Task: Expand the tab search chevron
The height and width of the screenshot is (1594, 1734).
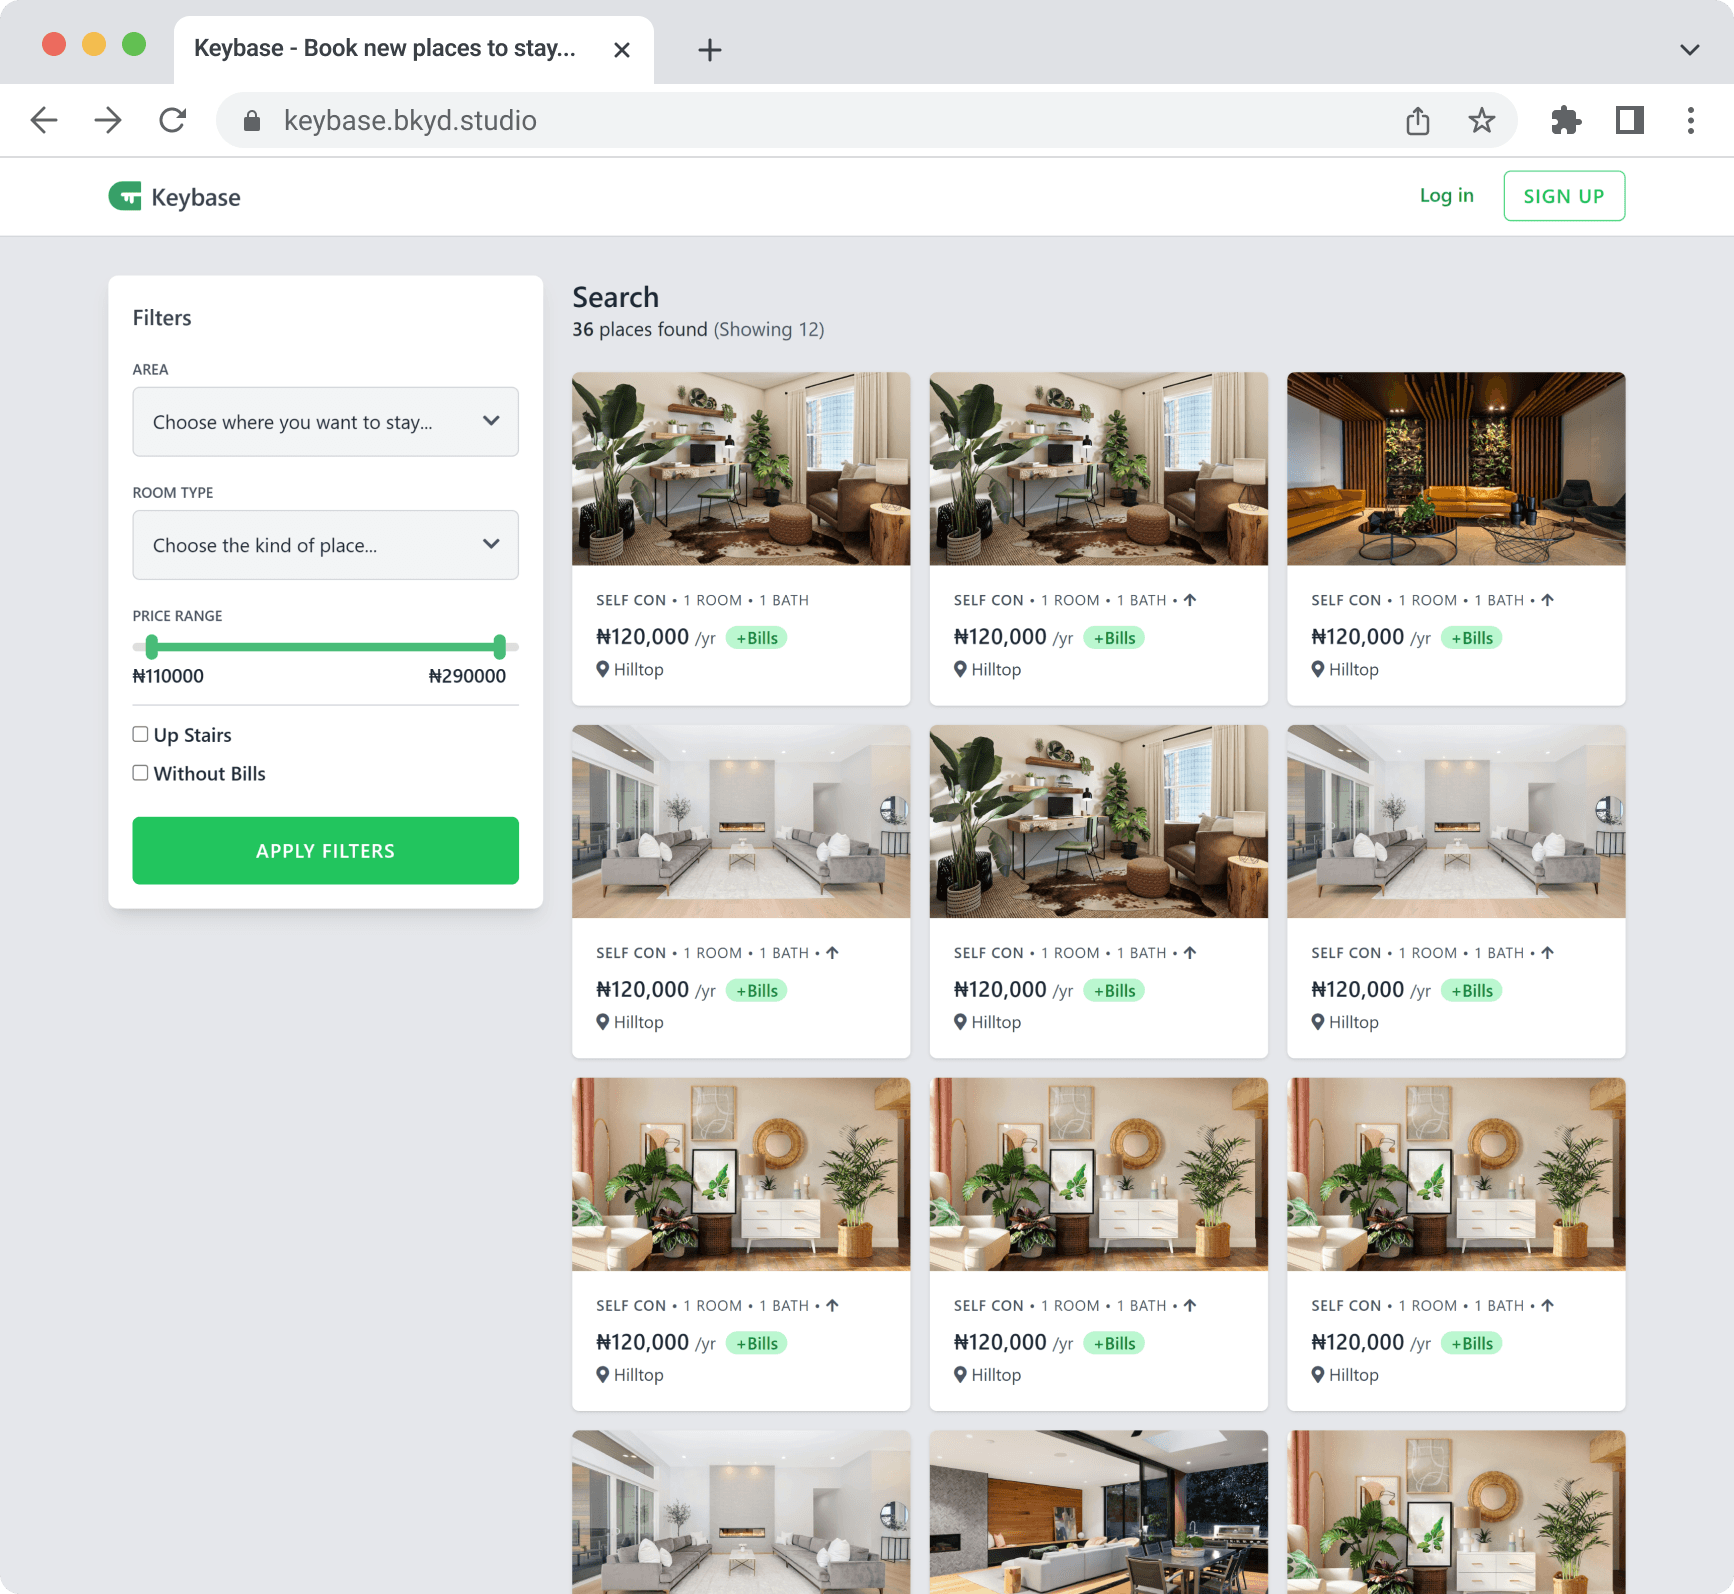Action: pyautogui.click(x=1689, y=50)
